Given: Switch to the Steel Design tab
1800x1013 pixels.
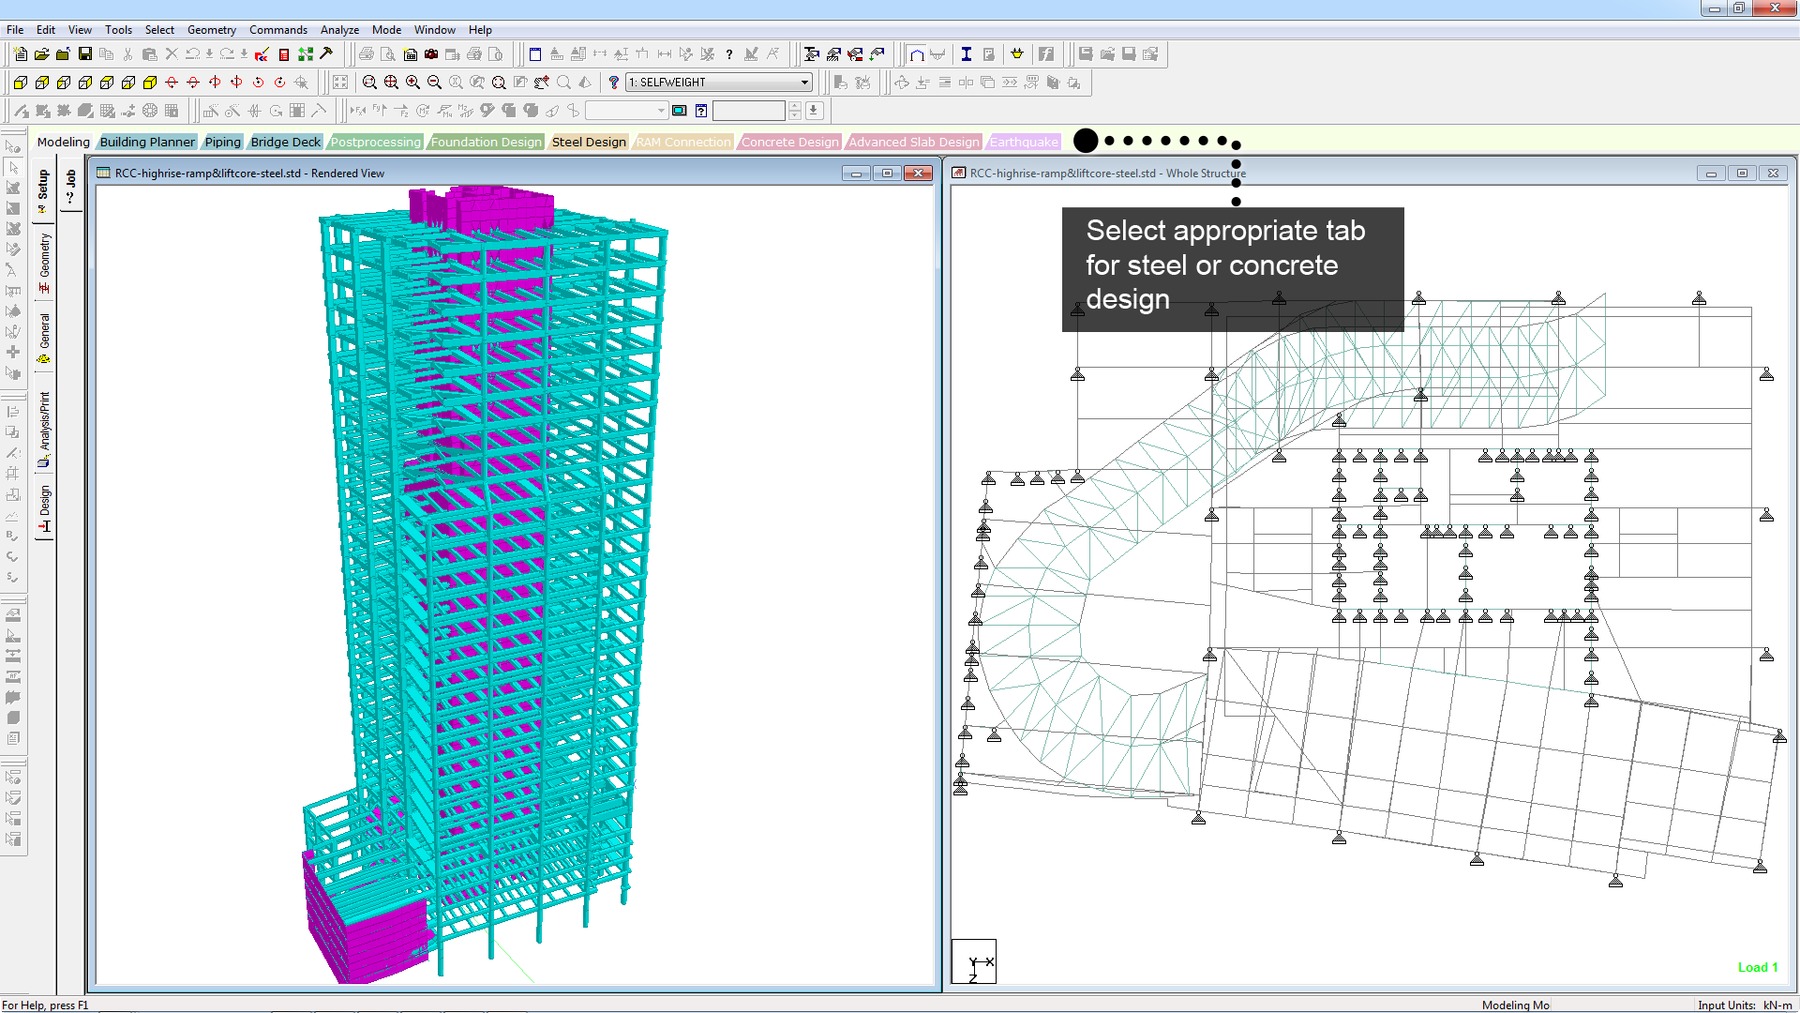Looking at the screenshot, I should click(588, 141).
